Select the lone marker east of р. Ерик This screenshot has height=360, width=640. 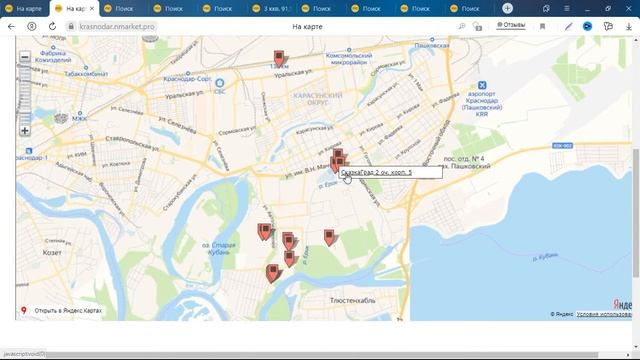point(329,238)
